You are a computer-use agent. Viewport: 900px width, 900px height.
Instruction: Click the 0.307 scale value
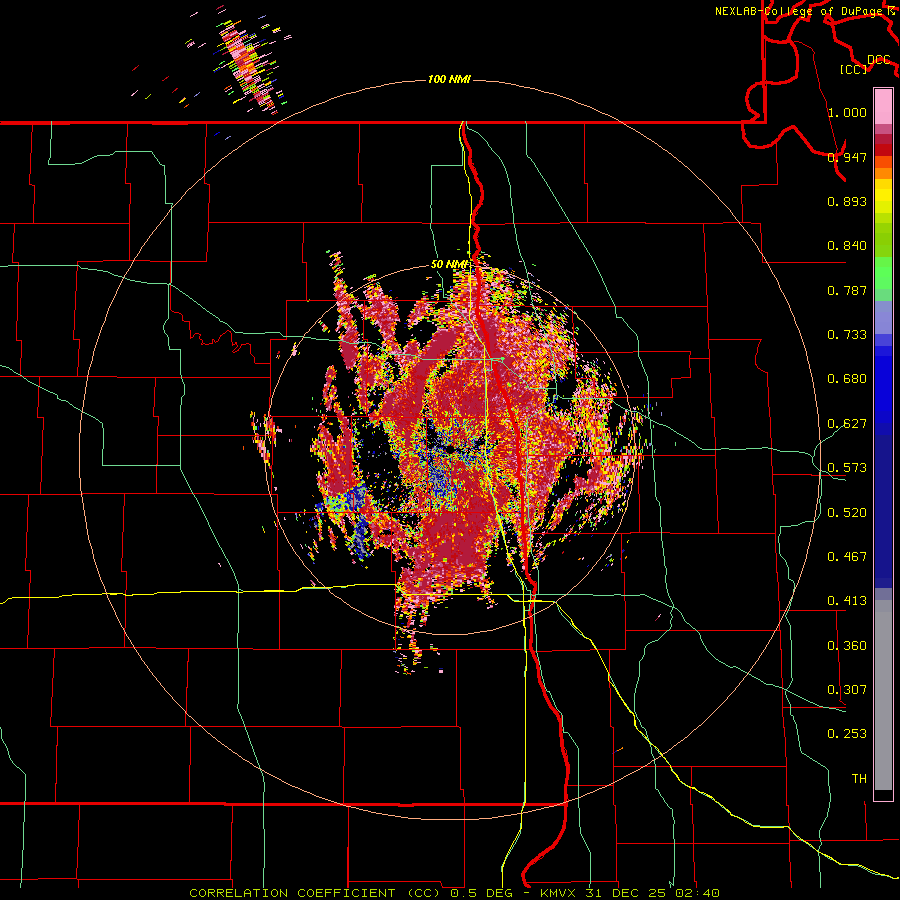[x=847, y=690]
